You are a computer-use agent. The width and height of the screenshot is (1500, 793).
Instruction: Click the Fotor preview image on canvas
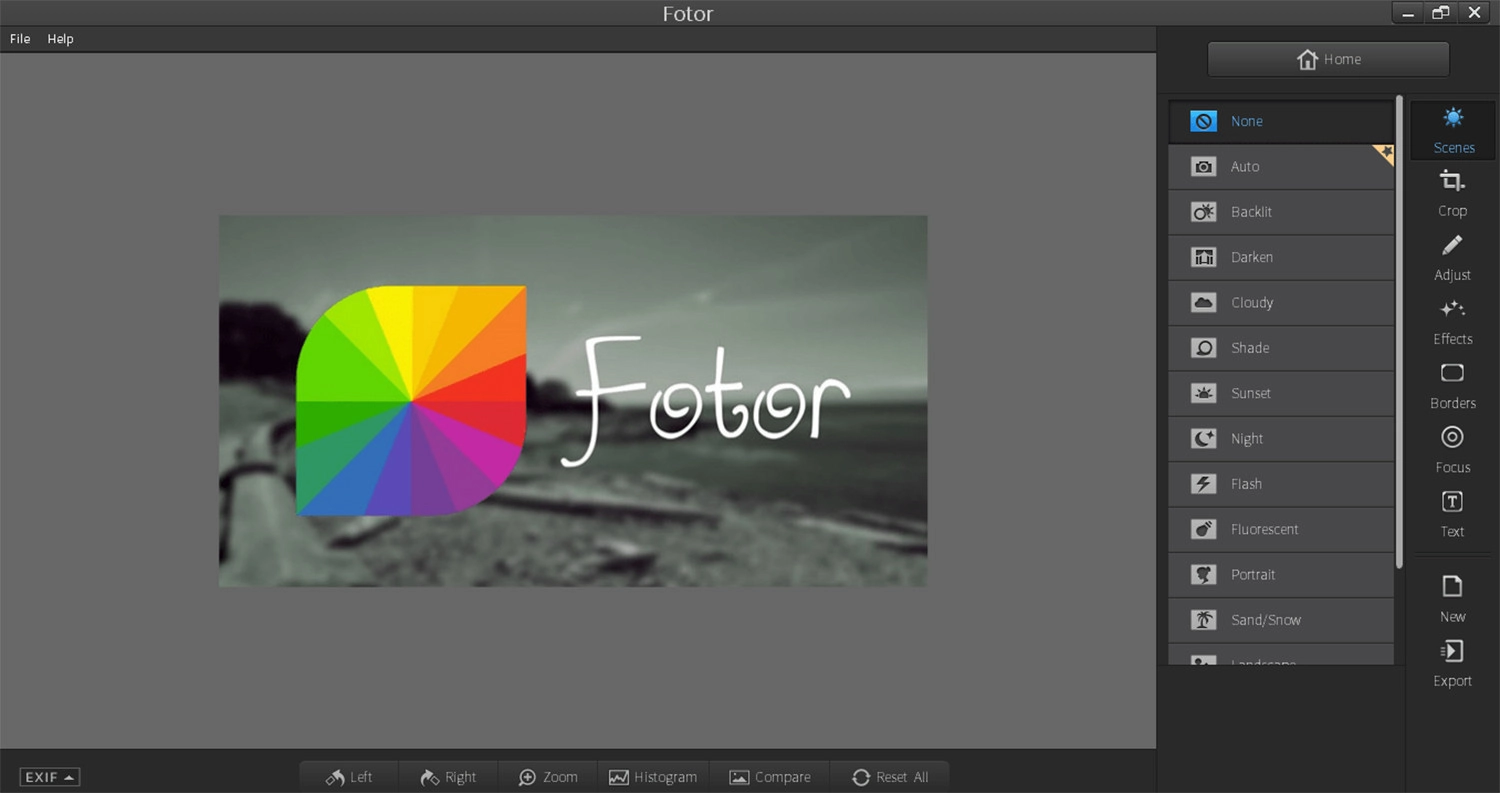coord(573,401)
